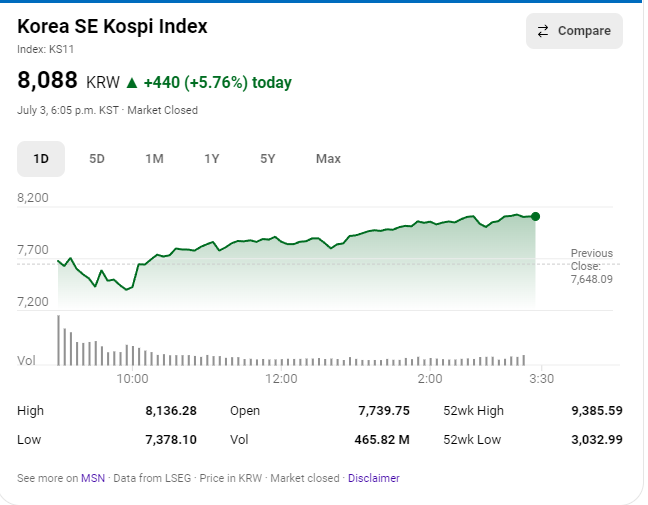Click the tallest opening volume bar

pyautogui.click(x=58, y=341)
